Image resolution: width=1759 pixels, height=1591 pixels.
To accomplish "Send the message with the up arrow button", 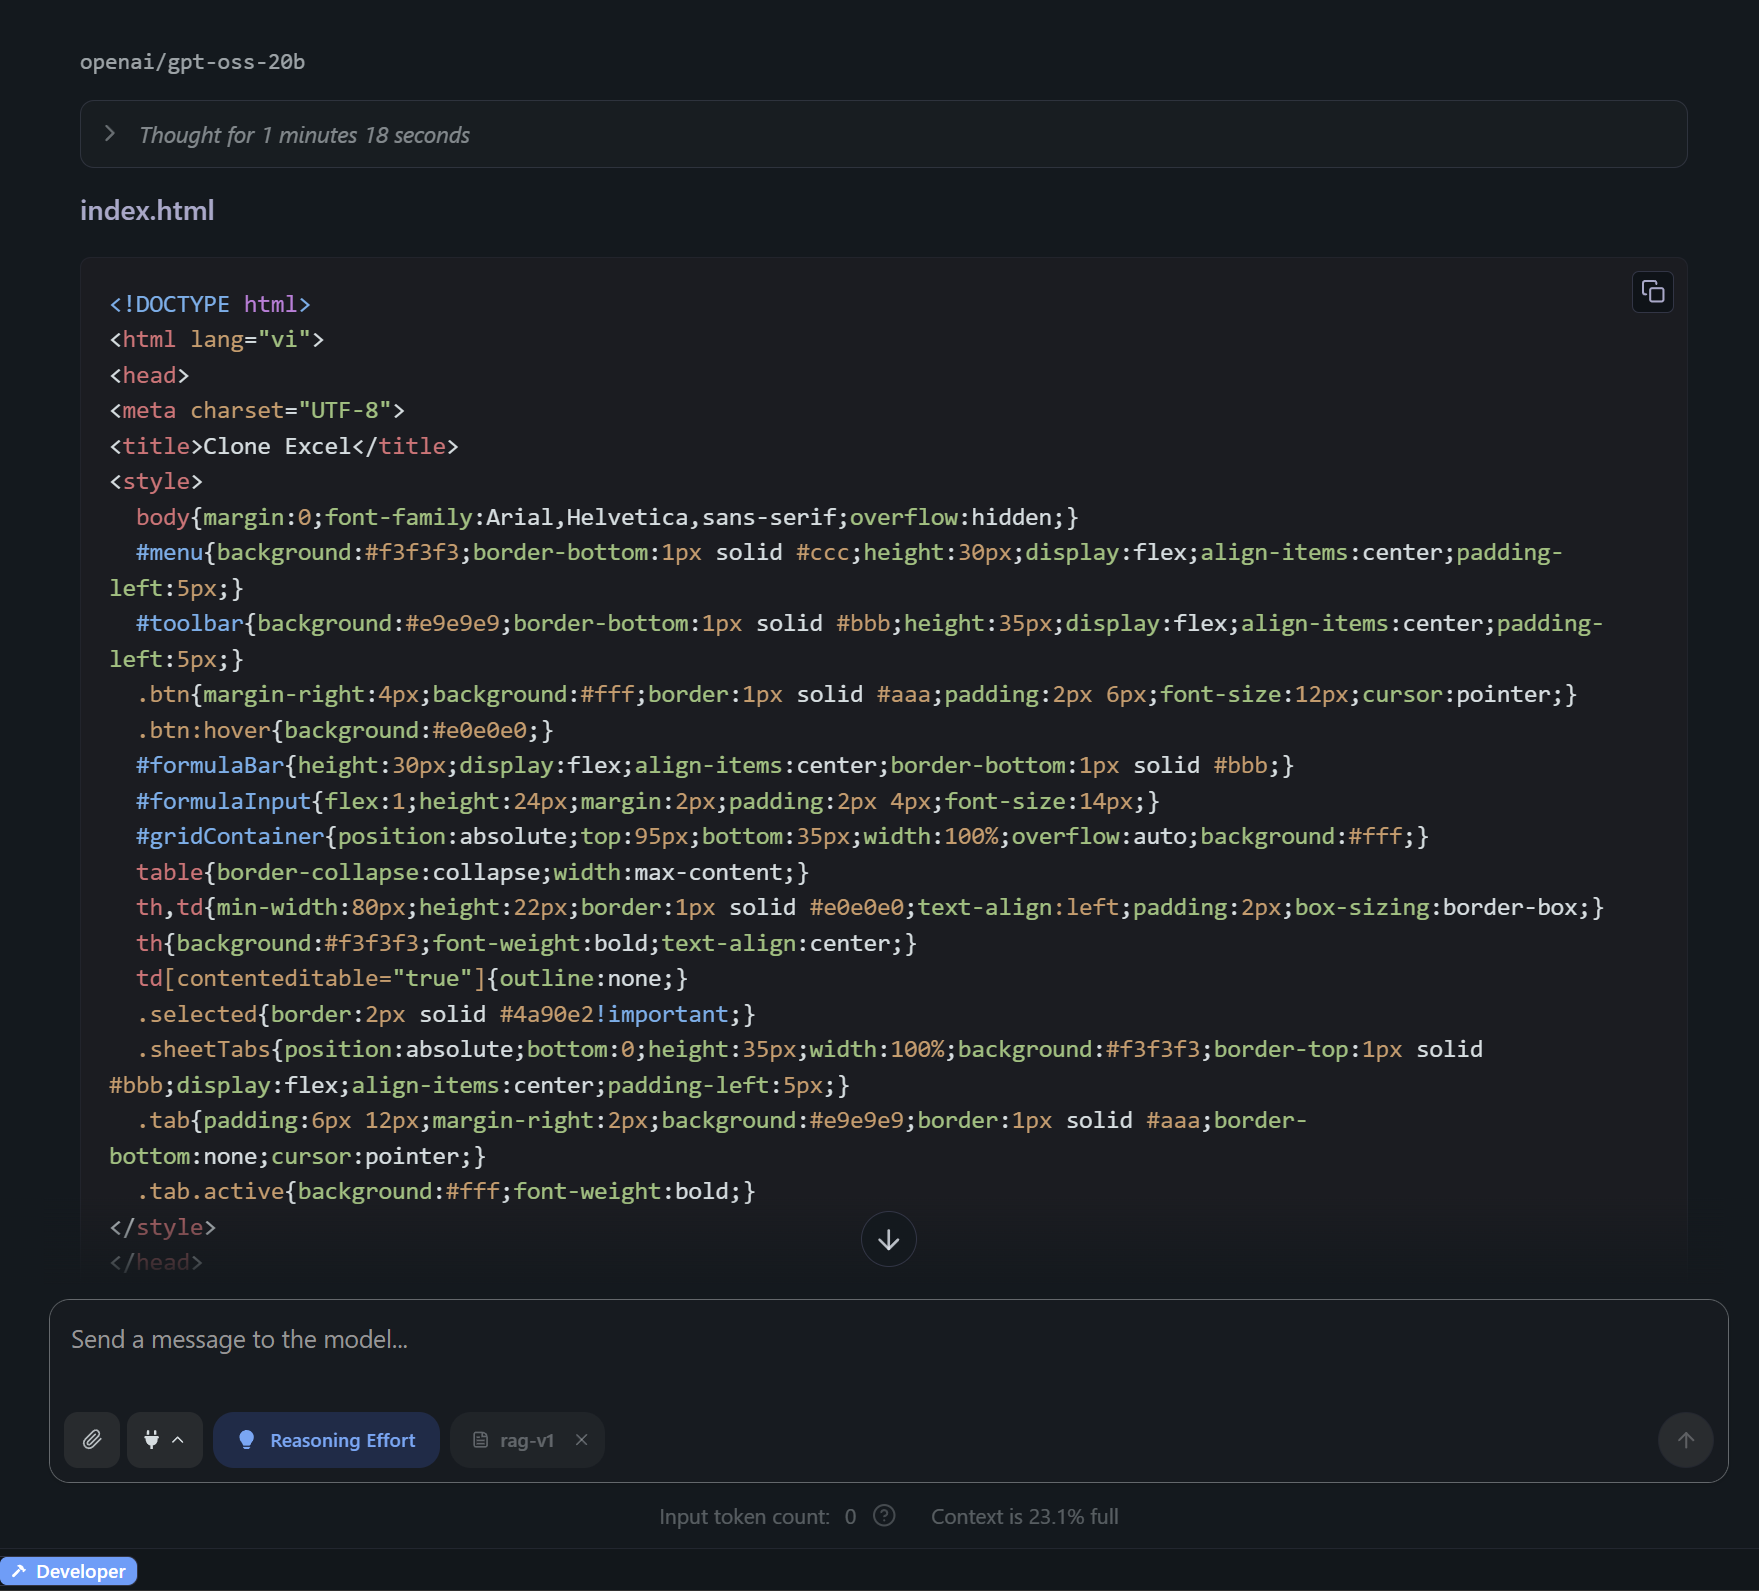I will click(1685, 1440).
